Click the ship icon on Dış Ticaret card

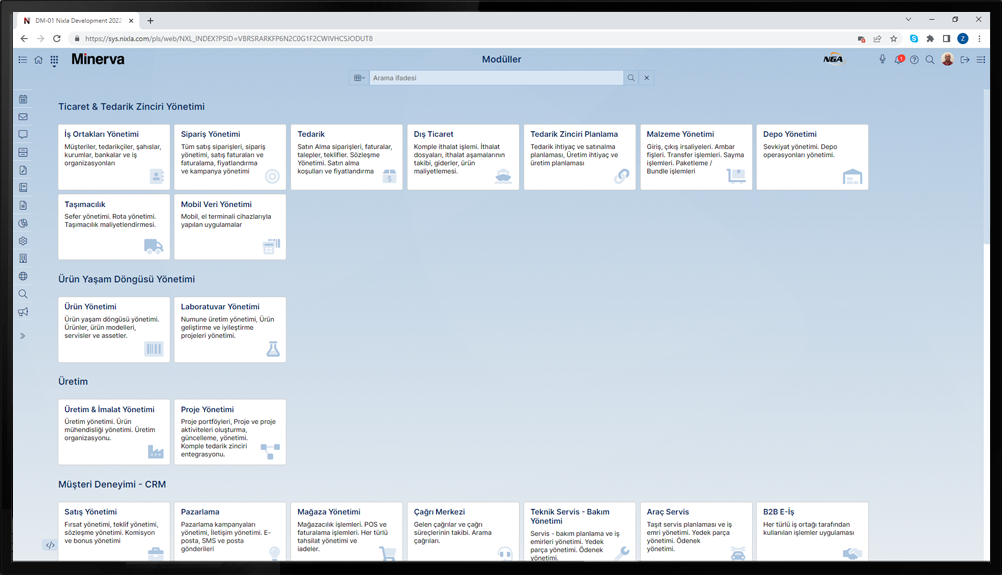pyautogui.click(x=504, y=177)
